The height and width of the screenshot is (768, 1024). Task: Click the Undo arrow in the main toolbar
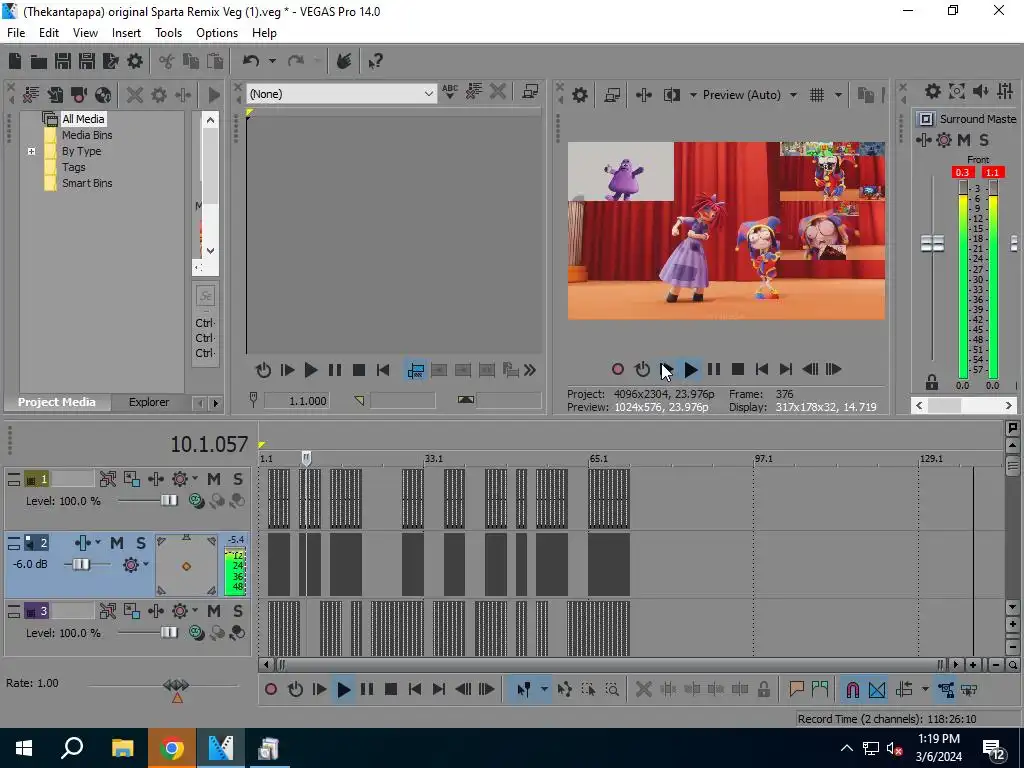click(x=251, y=61)
